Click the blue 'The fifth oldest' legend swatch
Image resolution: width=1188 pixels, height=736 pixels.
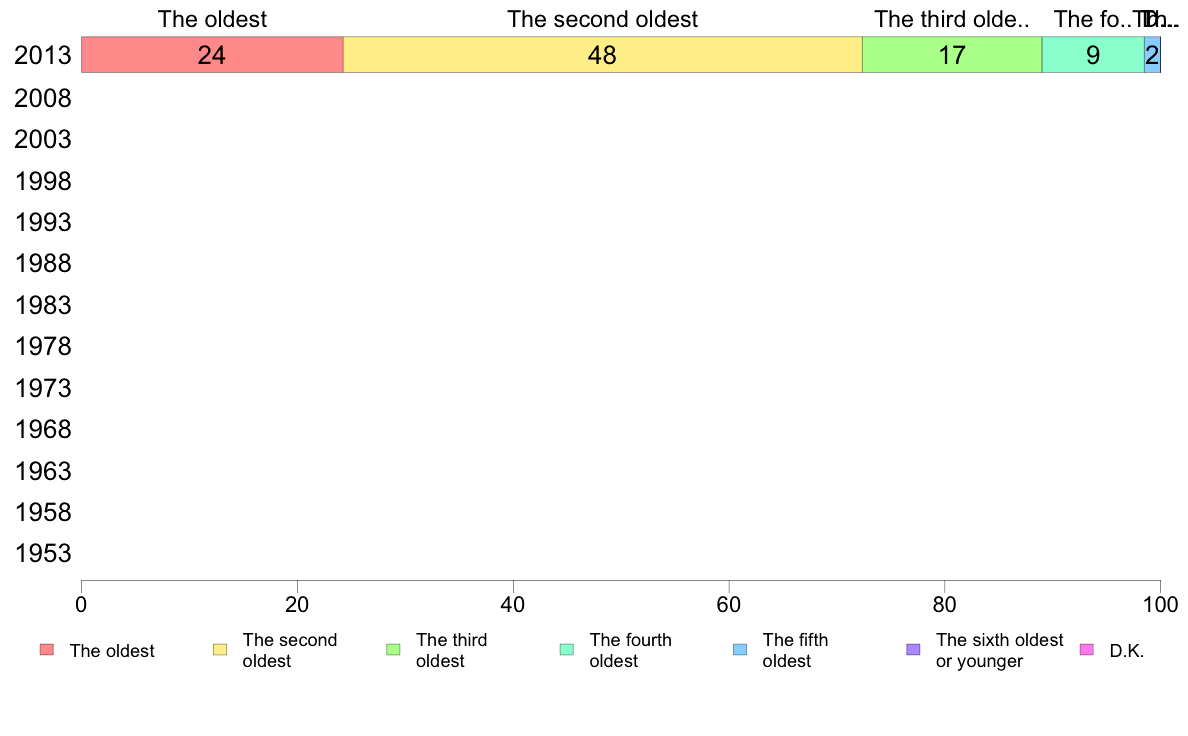740,650
